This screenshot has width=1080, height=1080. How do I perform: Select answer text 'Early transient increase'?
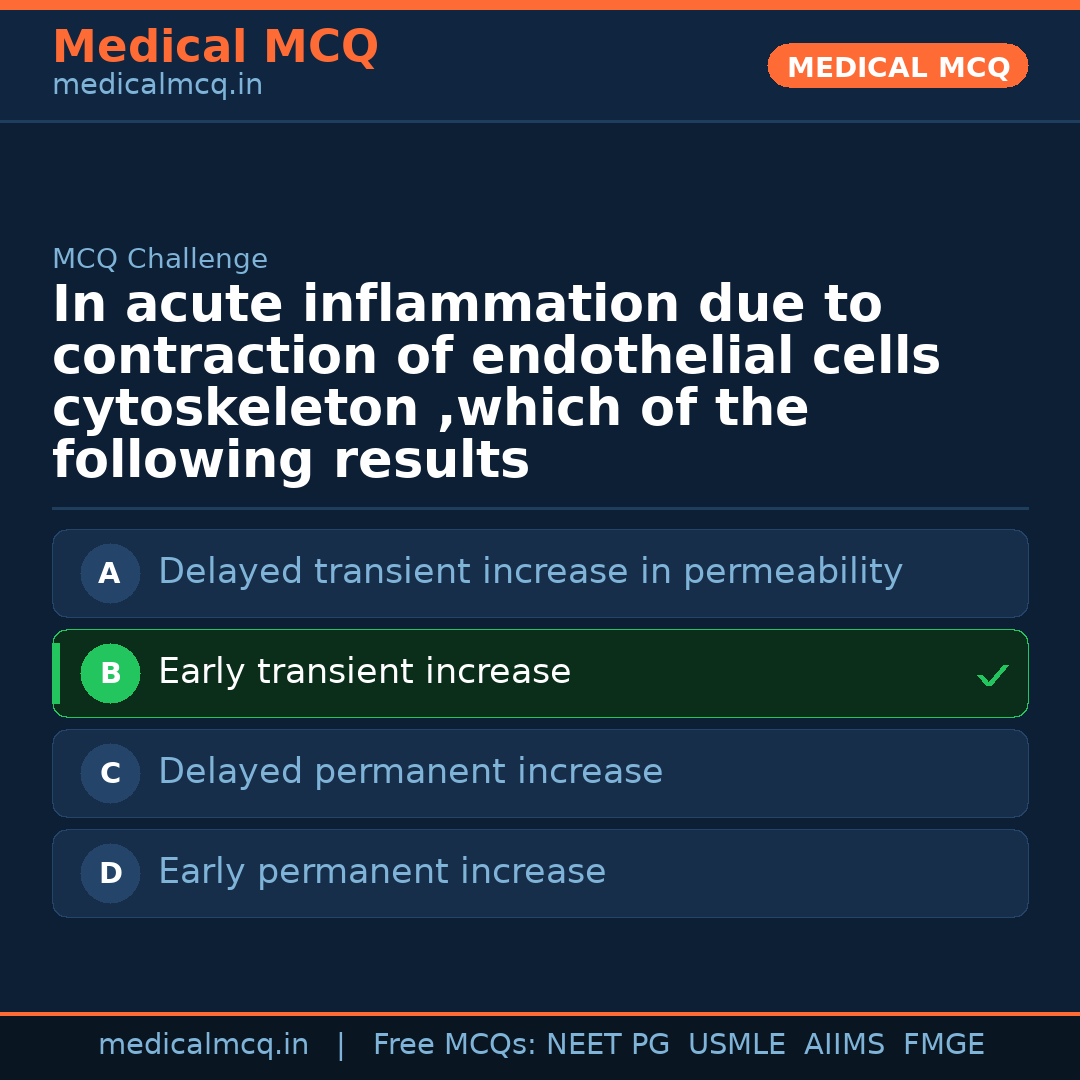[x=364, y=672]
